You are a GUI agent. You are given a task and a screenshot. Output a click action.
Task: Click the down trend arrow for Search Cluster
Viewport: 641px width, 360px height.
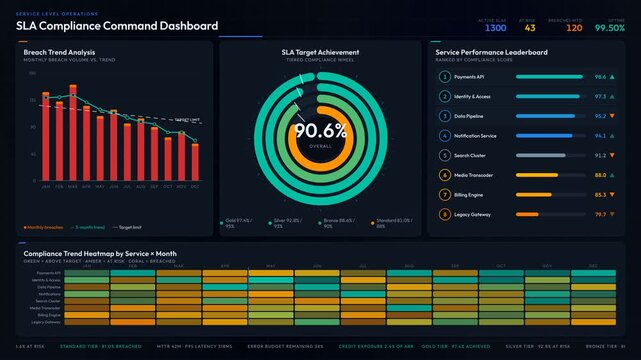pos(612,155)
